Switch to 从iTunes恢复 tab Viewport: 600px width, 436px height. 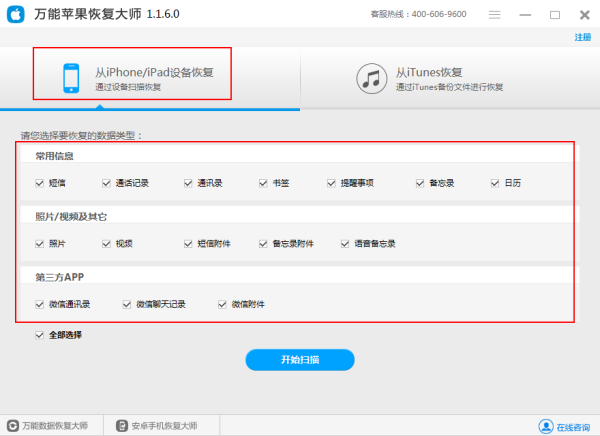coord(450,78)
